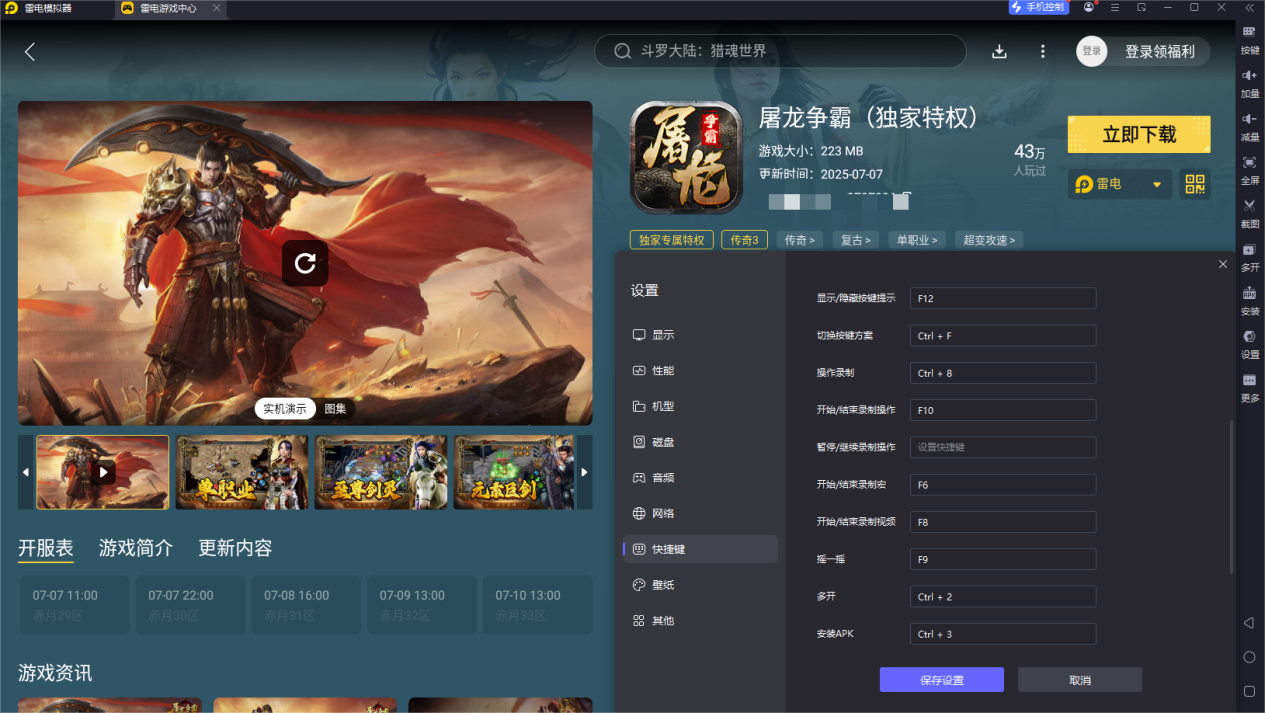Take a screenshot with 截图 icon

1249,206
